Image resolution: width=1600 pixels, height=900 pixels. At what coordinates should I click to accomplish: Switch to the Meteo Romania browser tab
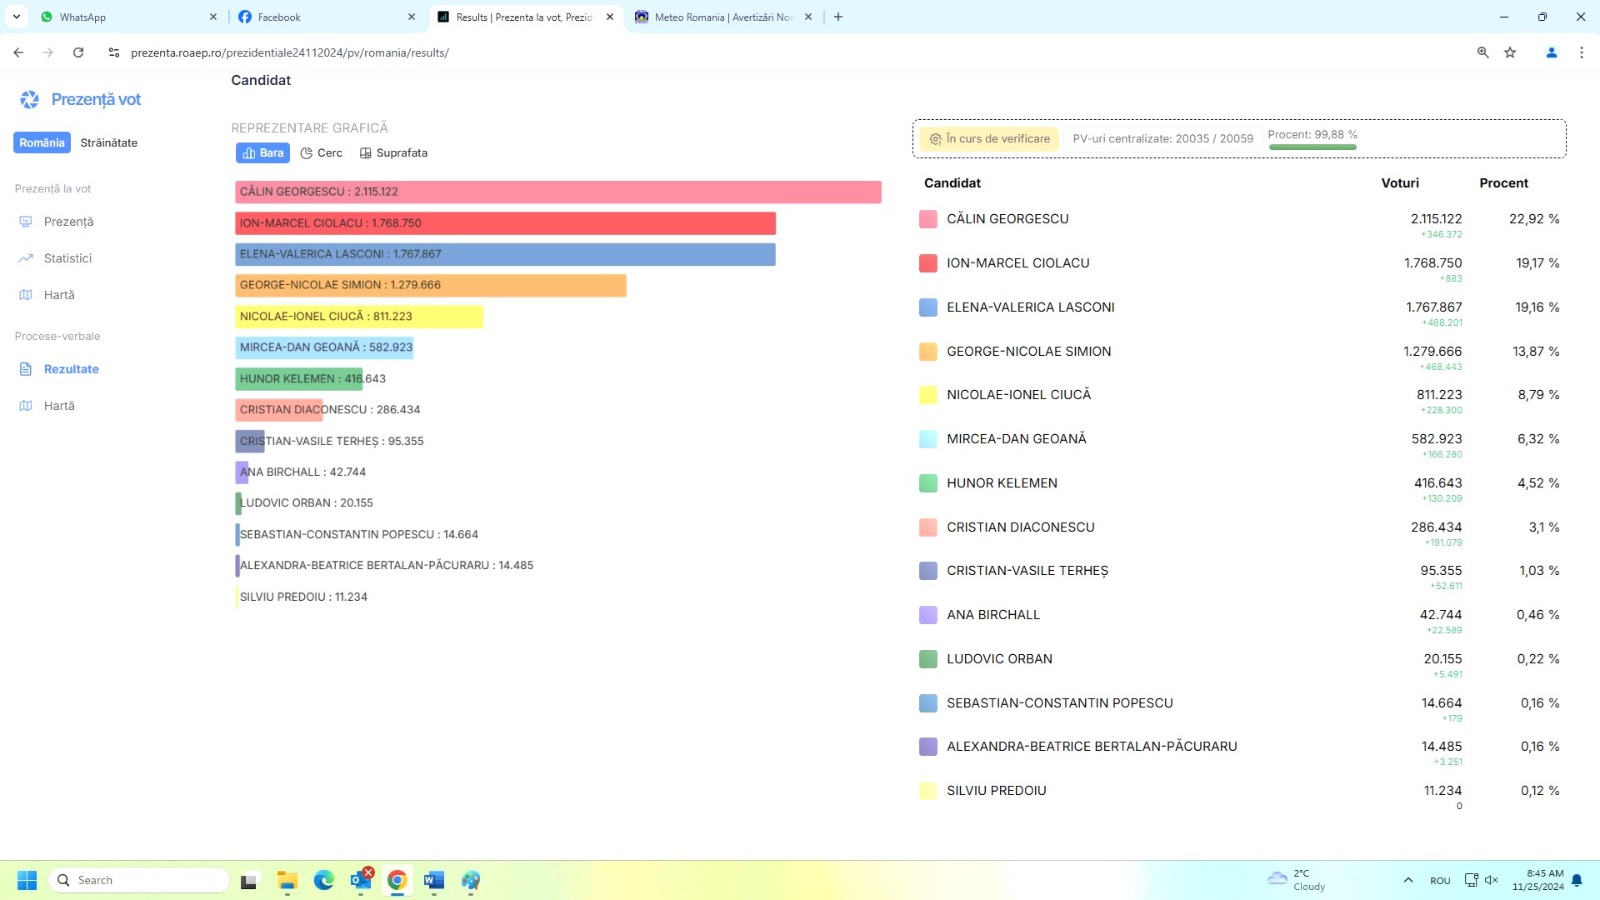coord(722,17)
